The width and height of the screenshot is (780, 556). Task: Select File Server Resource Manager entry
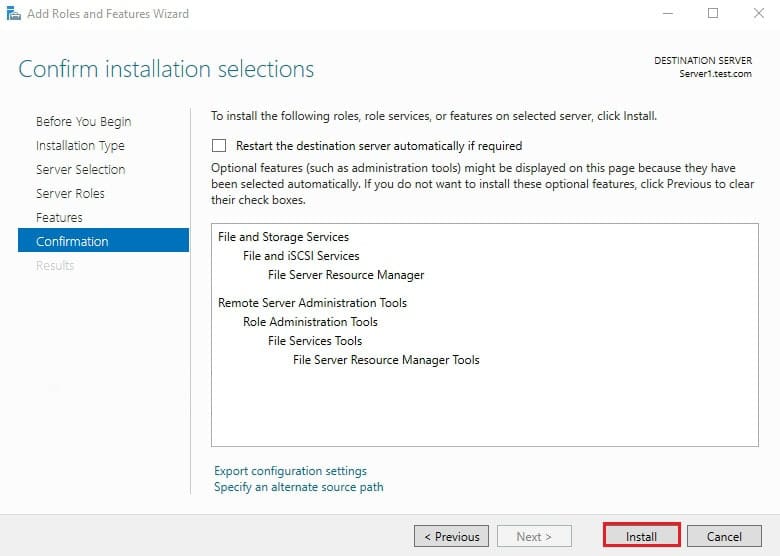(x=346, y=275)
